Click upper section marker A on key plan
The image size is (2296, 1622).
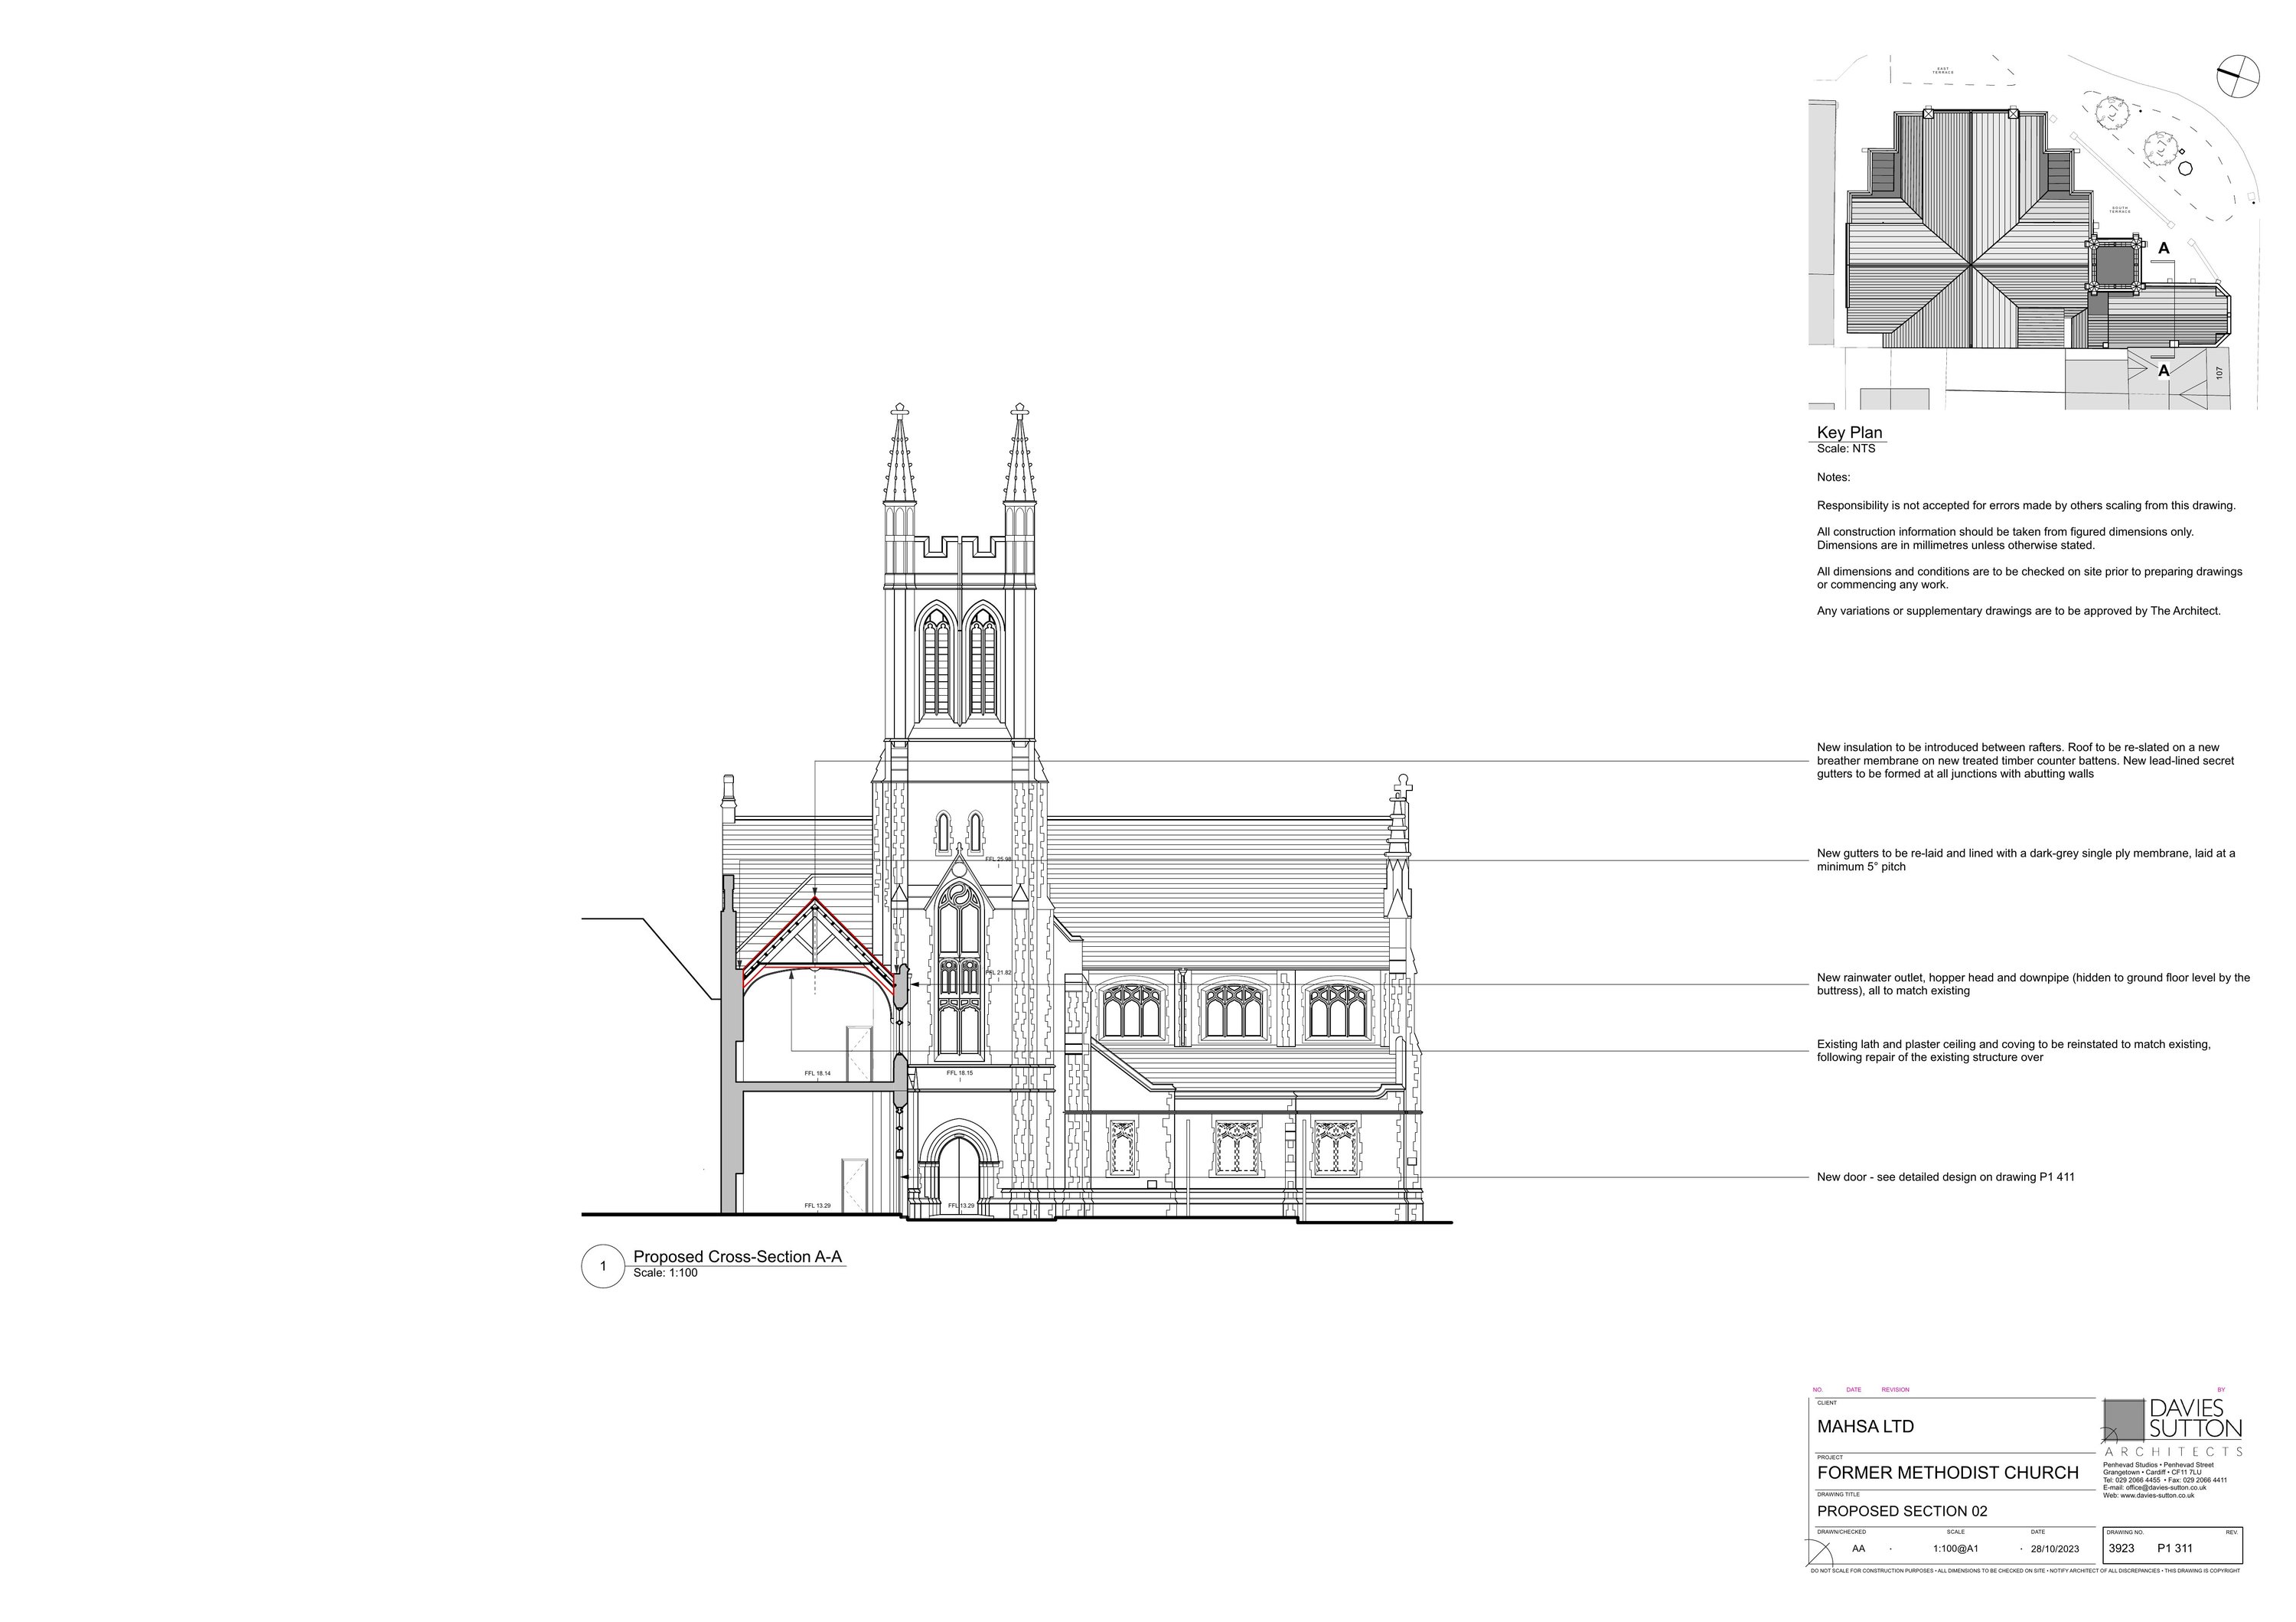coord(2163,248)
